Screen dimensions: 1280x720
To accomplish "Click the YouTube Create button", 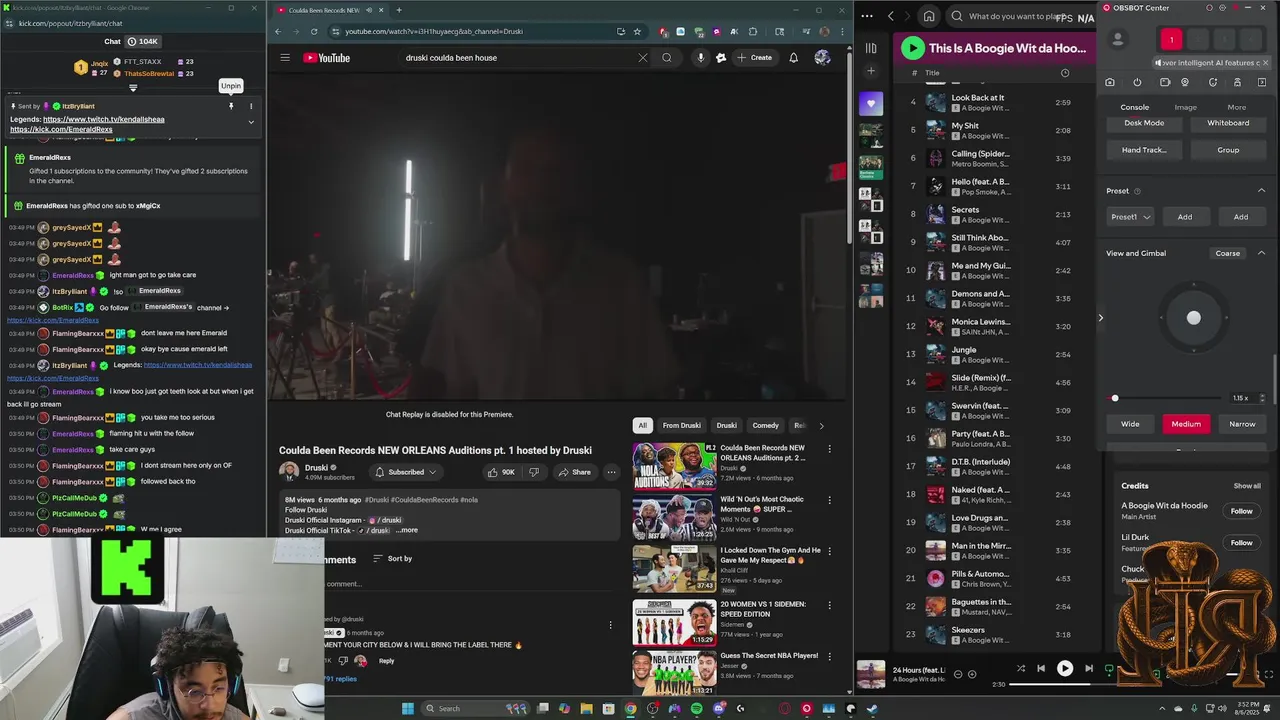I will (754, 58).
